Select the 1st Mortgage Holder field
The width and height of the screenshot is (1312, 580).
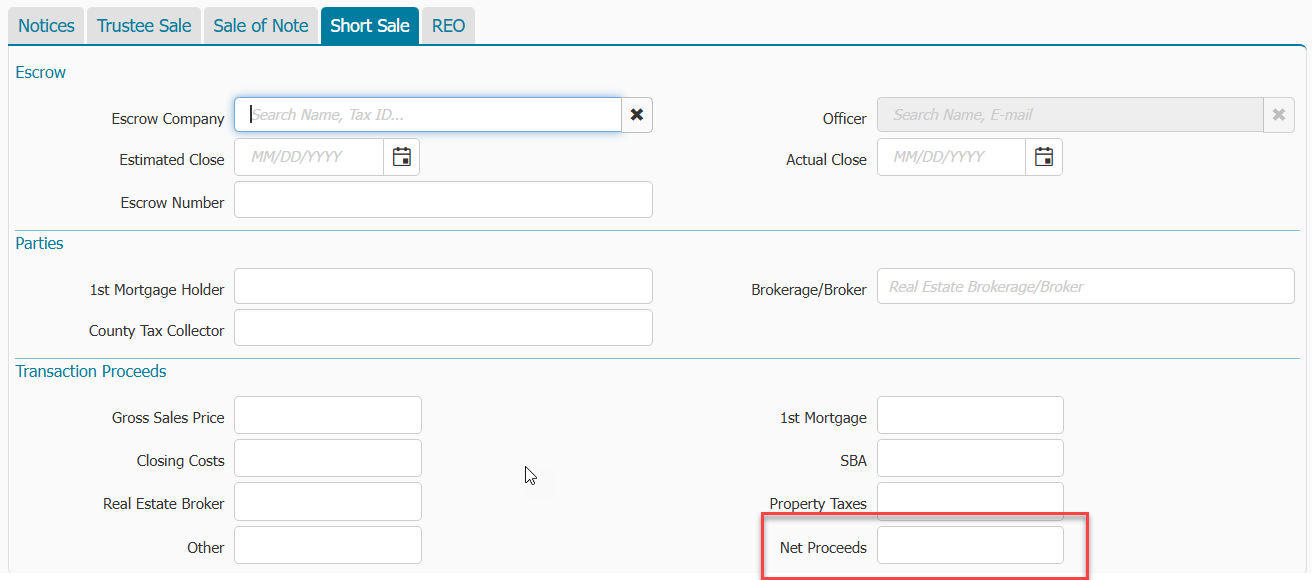click(x=443, y=287)
